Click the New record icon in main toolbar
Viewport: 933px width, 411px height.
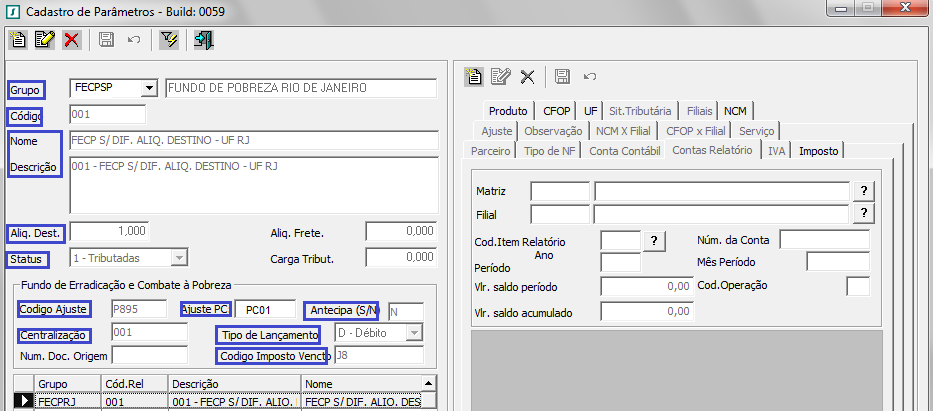pyautogui.click(x=18, y=40)
